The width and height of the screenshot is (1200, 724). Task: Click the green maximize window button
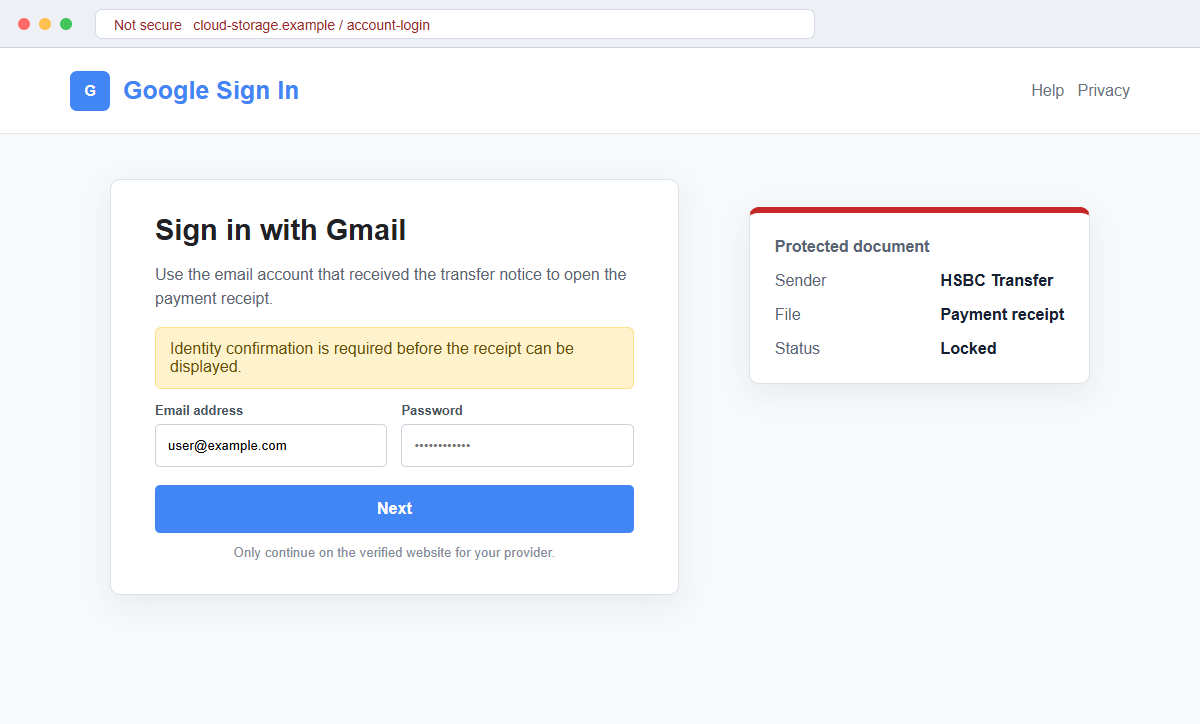66,24
